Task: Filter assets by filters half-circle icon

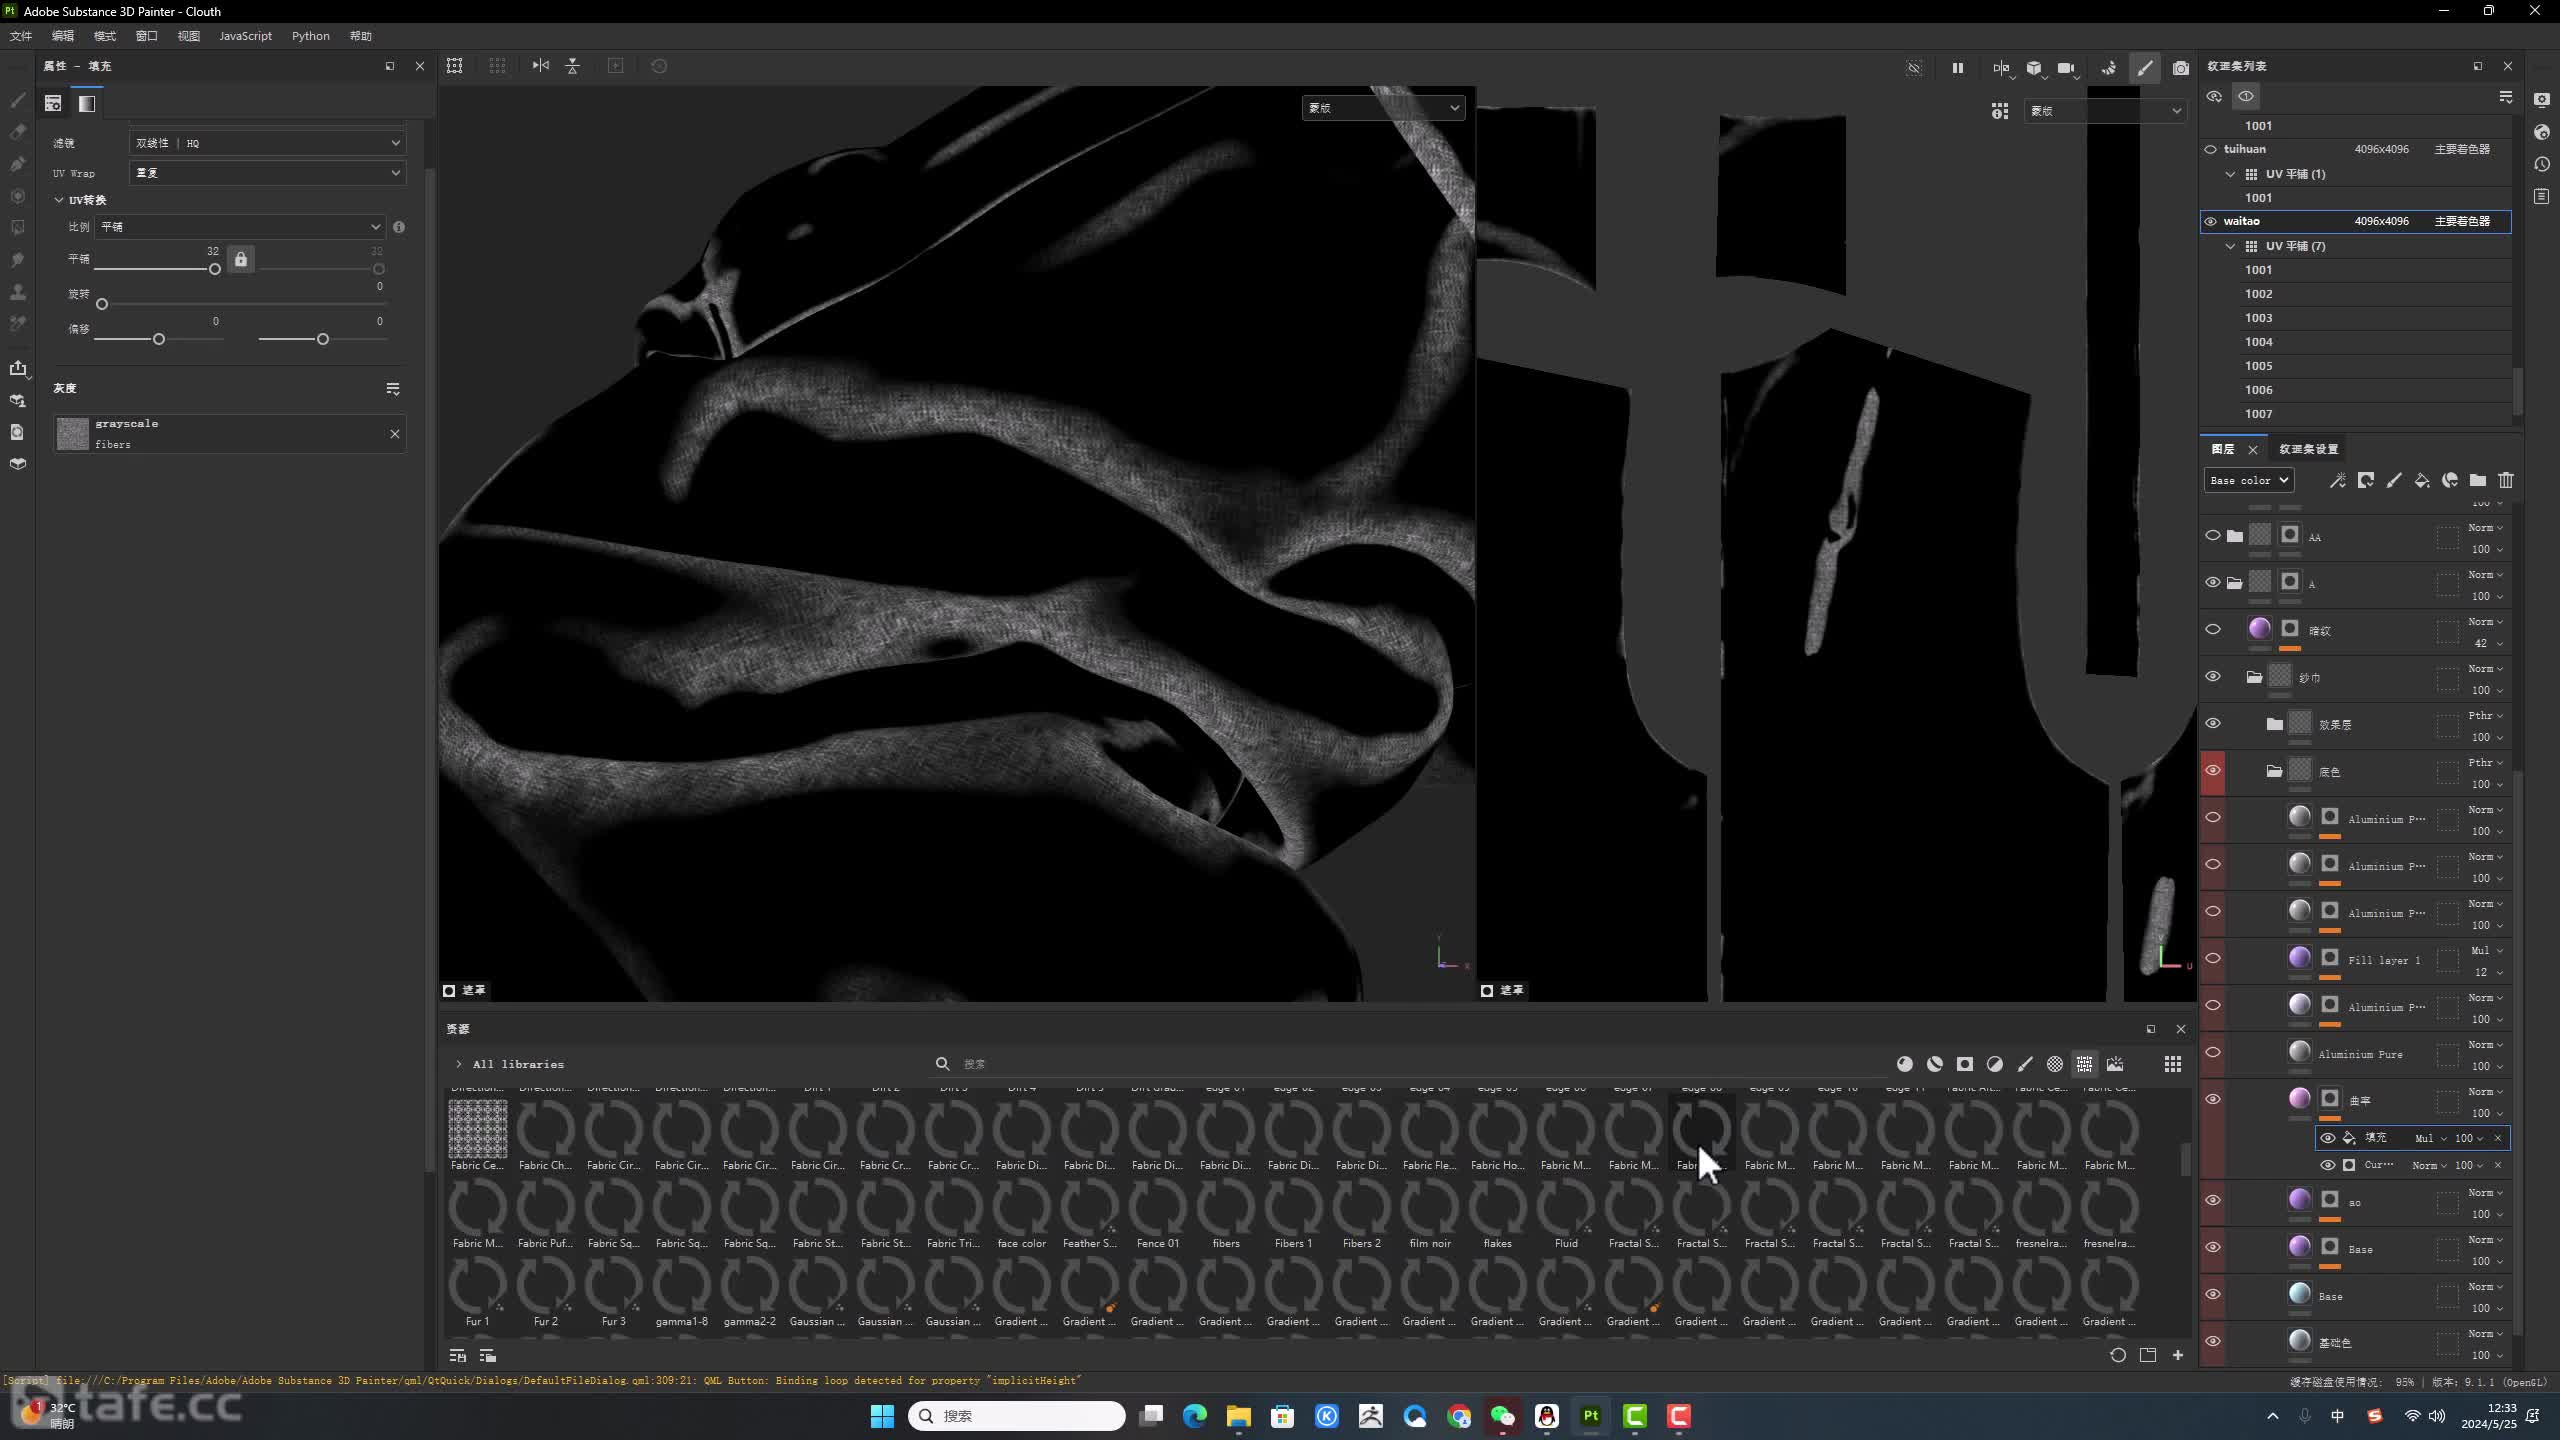Action: [1995, 1064]
